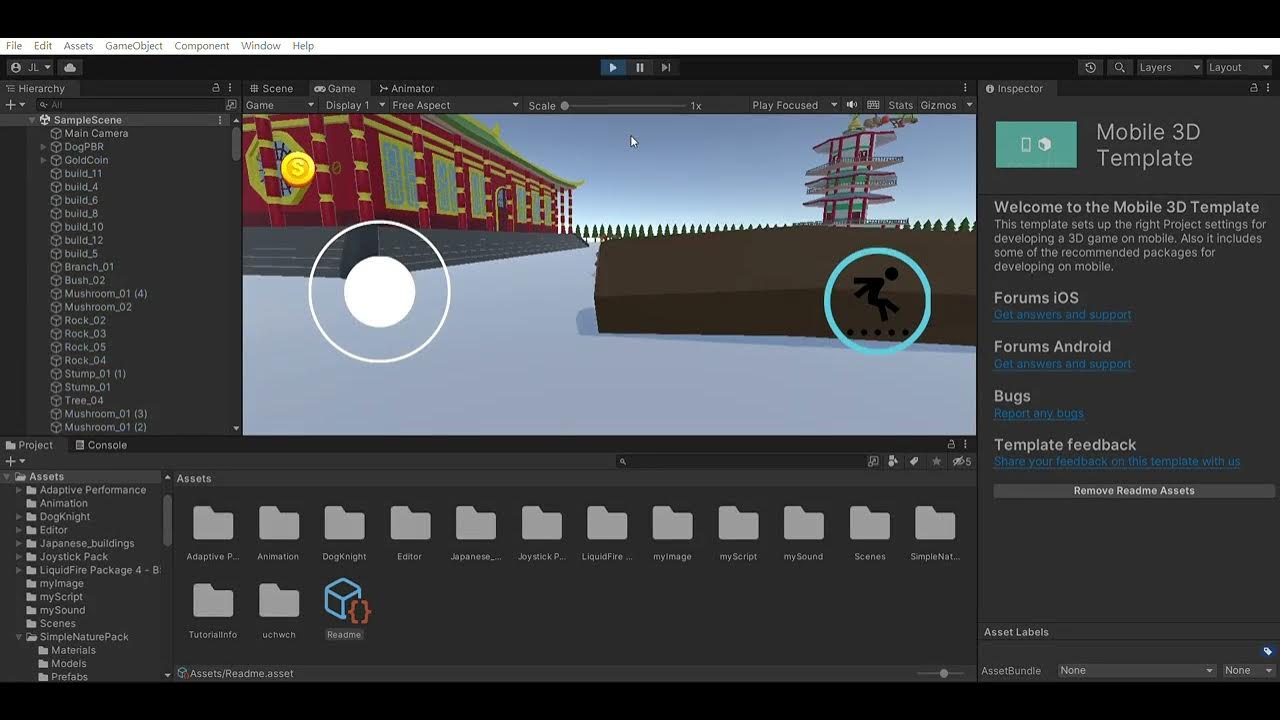The height and width of the screenshot is (720, 1280).
Task: Open the Window menu
Action: [261, 46]
